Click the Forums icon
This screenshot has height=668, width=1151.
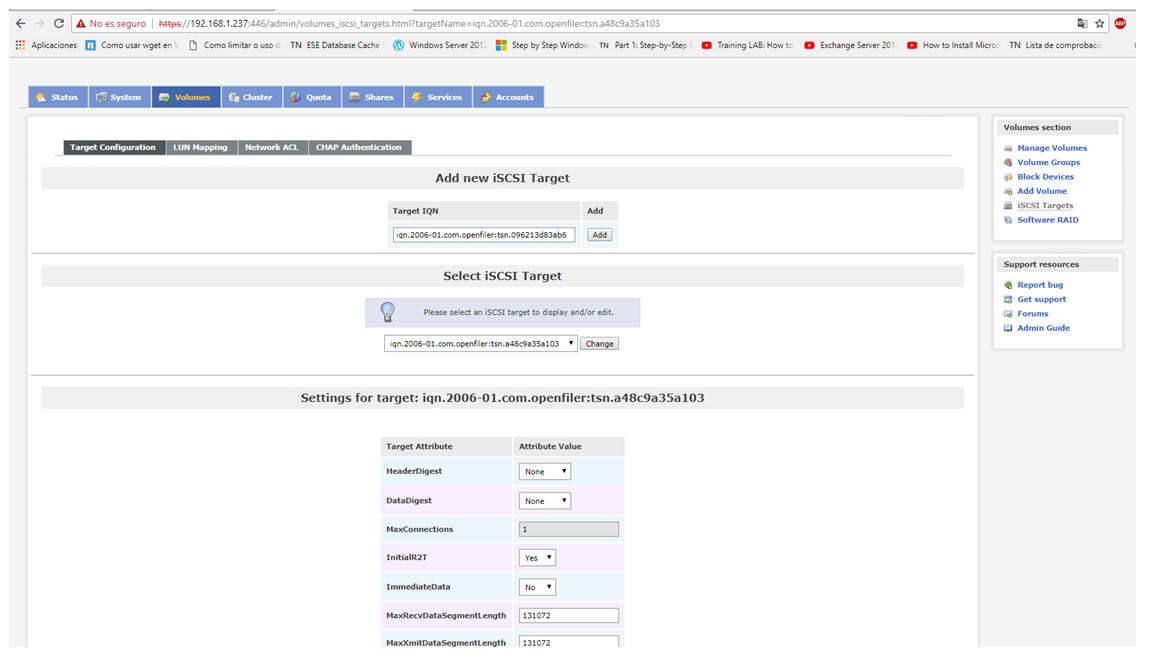(1008, 313)
